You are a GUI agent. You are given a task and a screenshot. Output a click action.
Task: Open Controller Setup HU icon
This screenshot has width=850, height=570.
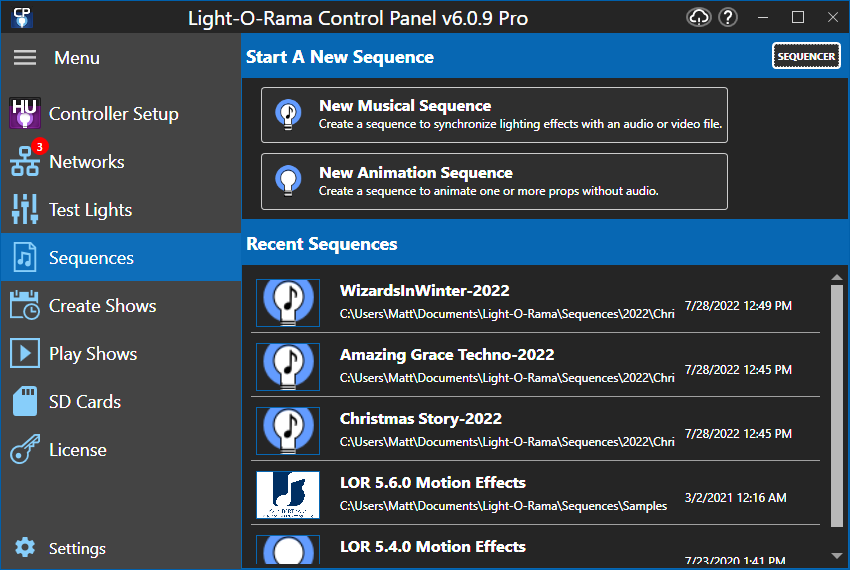[25, 113]
